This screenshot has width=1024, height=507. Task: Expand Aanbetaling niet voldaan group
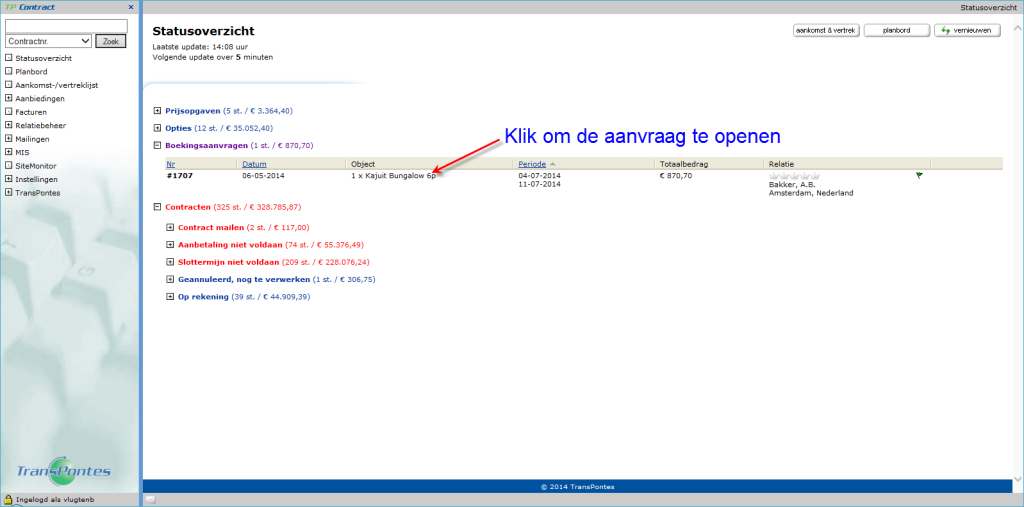(170, 244)
